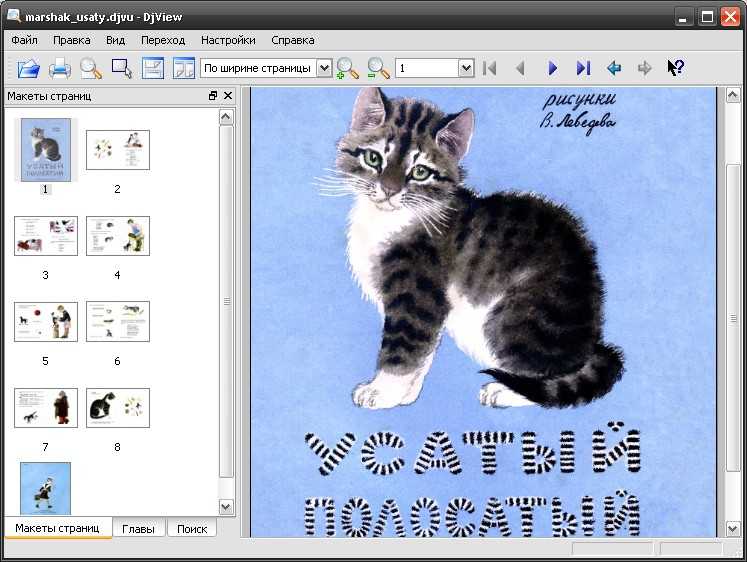This screenshot has height=562, width=747.
Task: Click the 'По ширине страницы' zoom field
Action: pyautogui.click(x=259, y=68)
